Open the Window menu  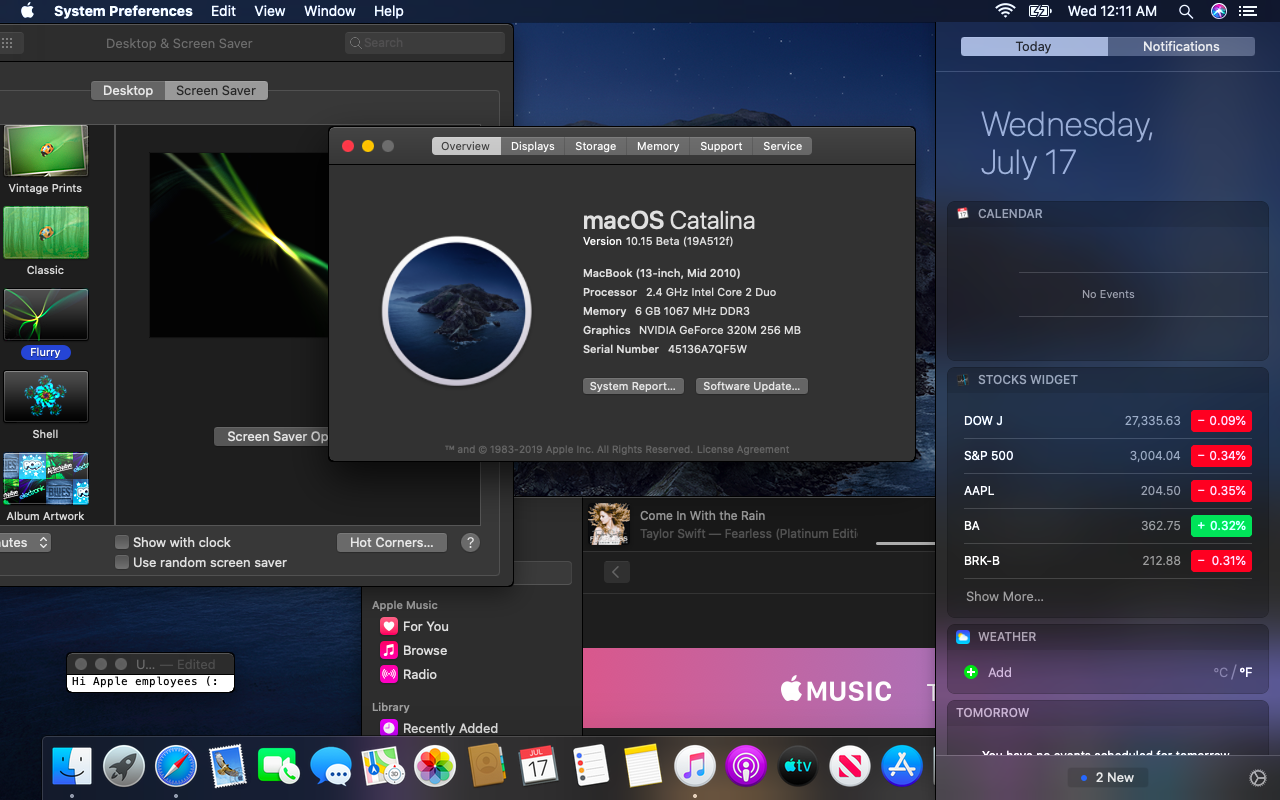click(329, 11)
